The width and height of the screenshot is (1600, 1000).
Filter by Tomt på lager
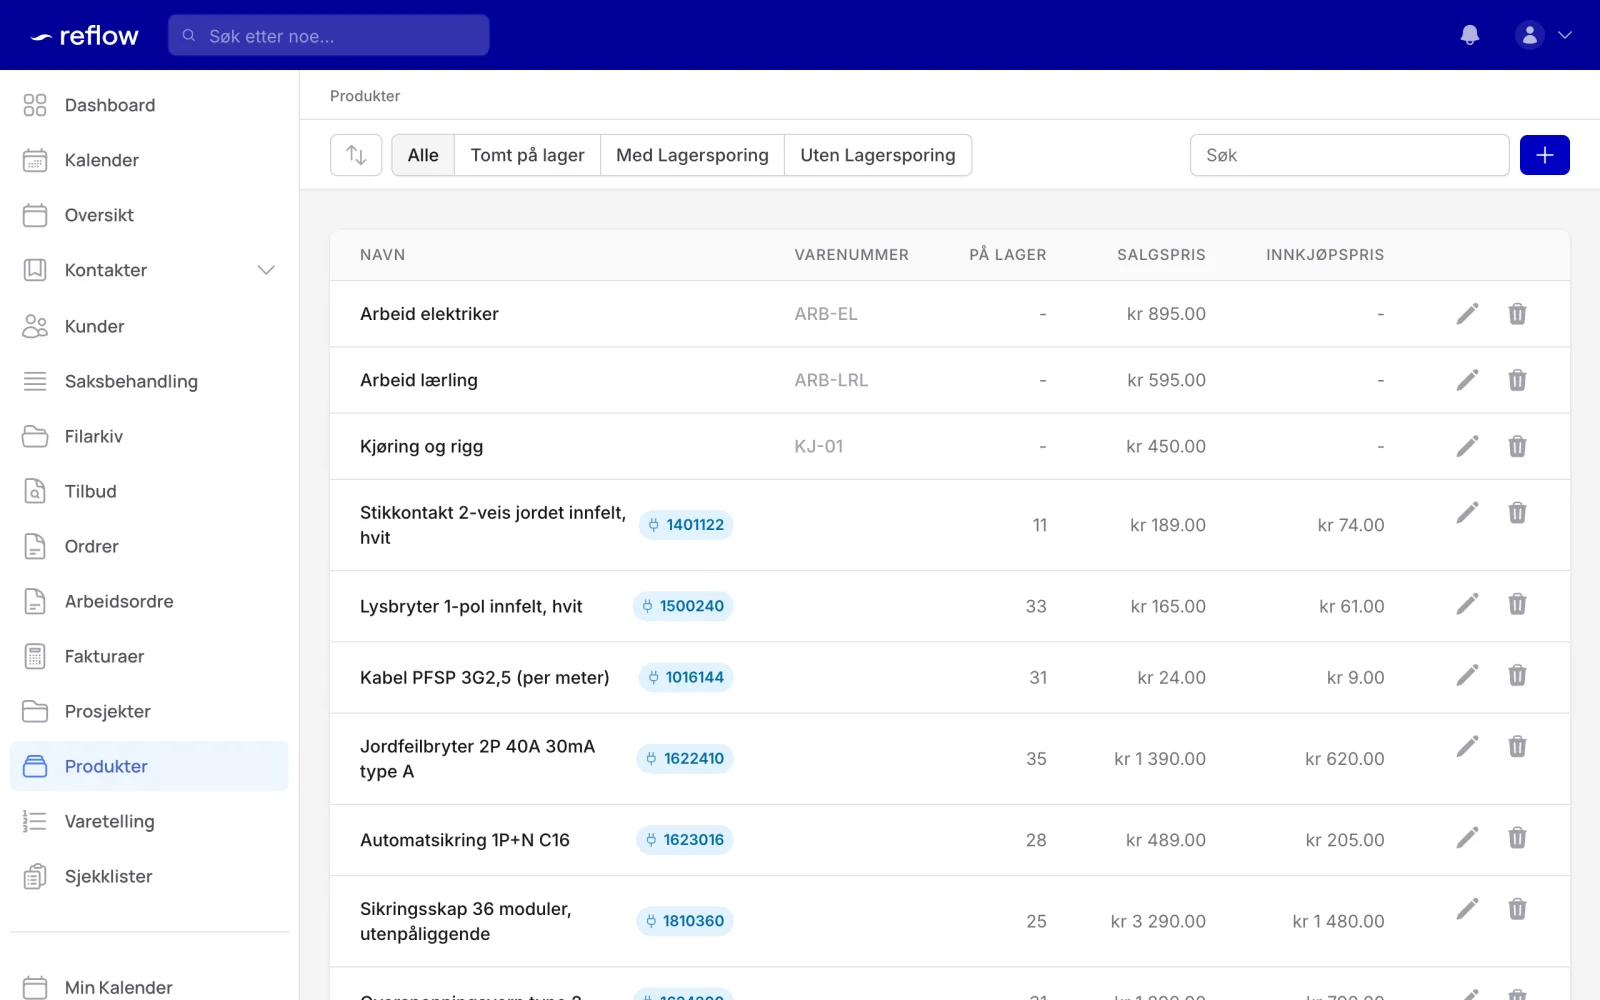pos(527,155)
